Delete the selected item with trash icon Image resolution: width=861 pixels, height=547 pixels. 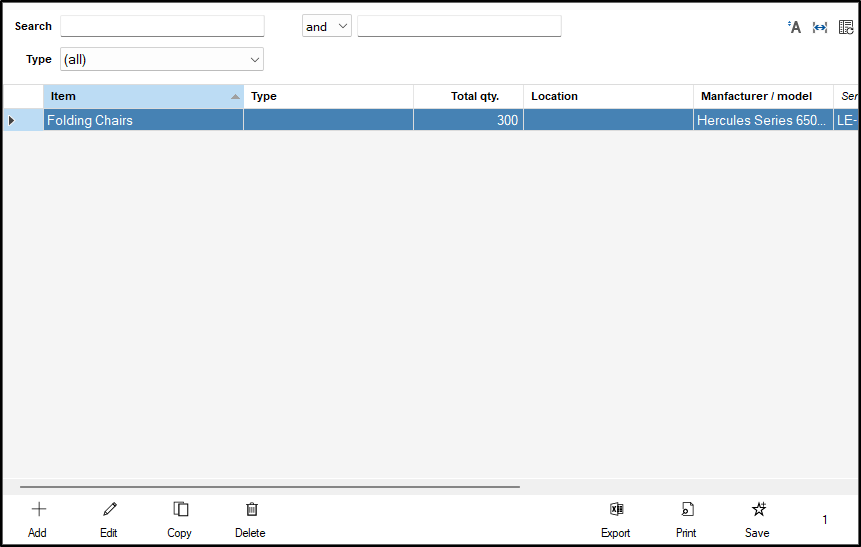click(251, 518)
